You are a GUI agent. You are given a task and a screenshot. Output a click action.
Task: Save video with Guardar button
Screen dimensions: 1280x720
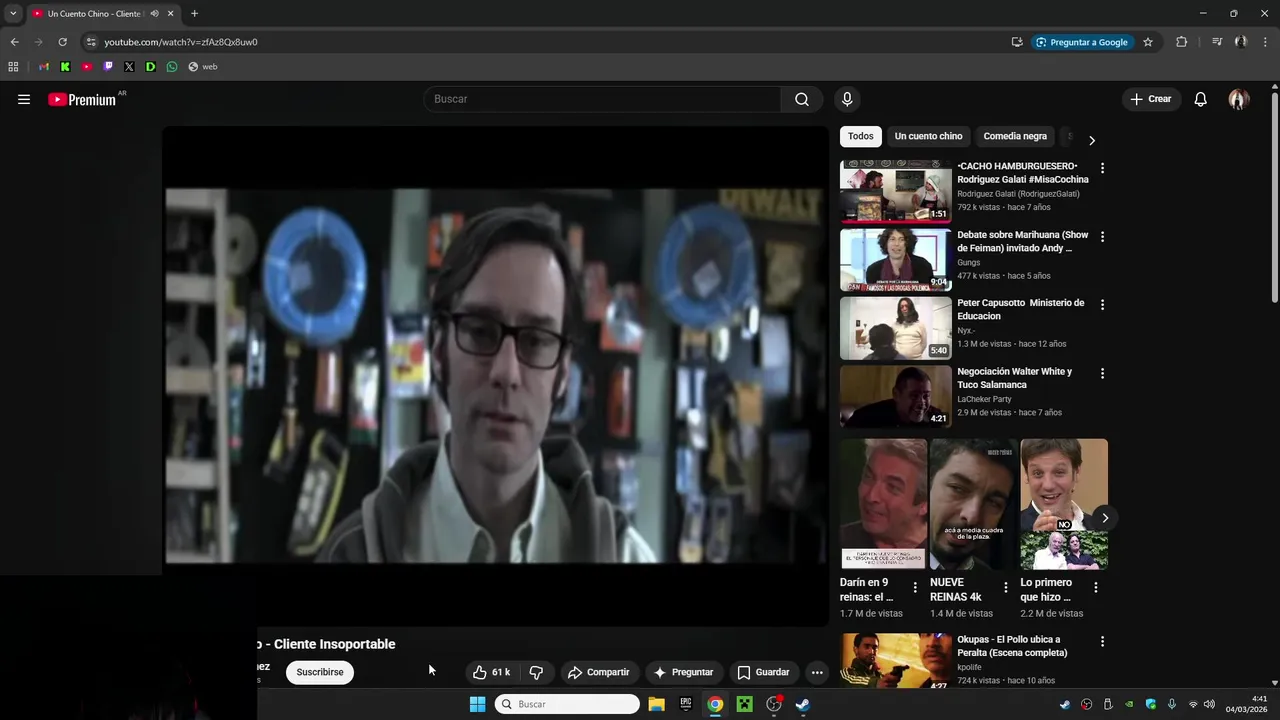point(763,672)
